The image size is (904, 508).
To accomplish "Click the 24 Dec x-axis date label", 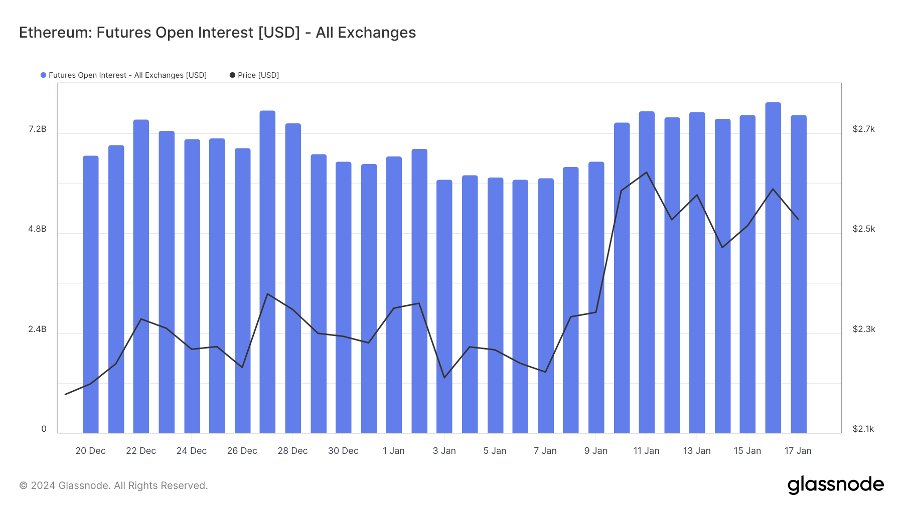I will point(192,451).
